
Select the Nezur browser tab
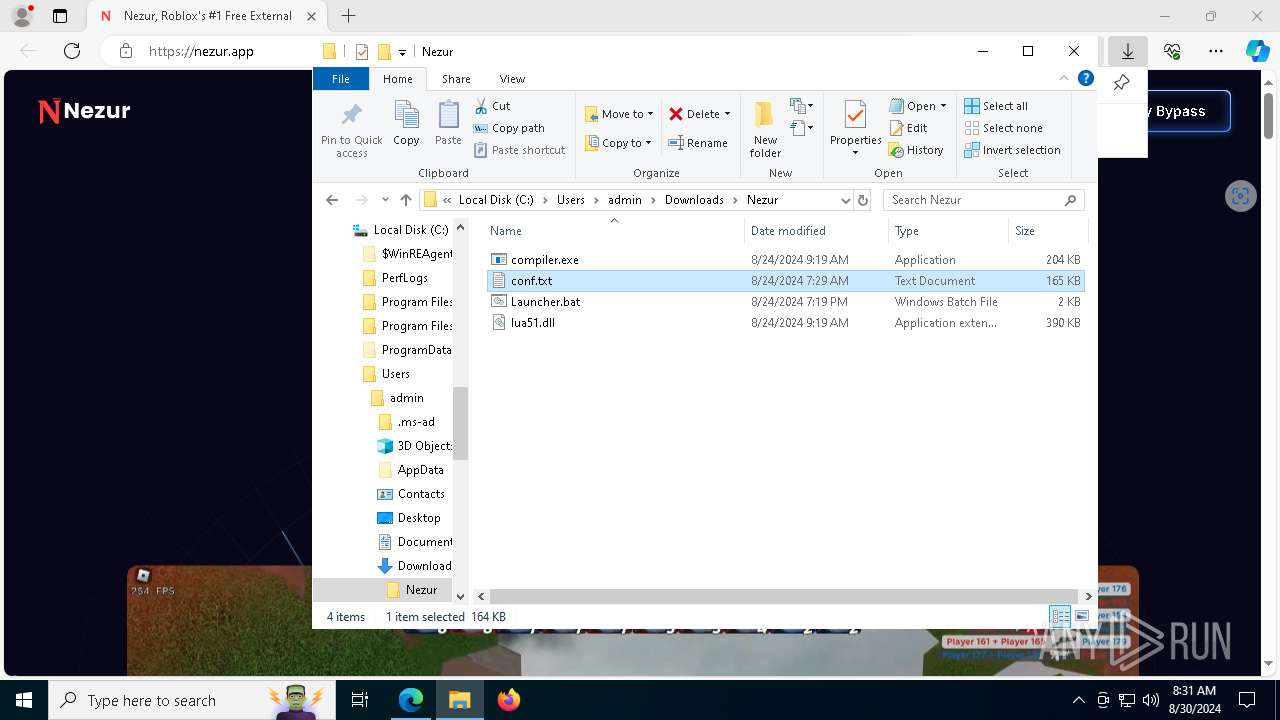(205, 16)
